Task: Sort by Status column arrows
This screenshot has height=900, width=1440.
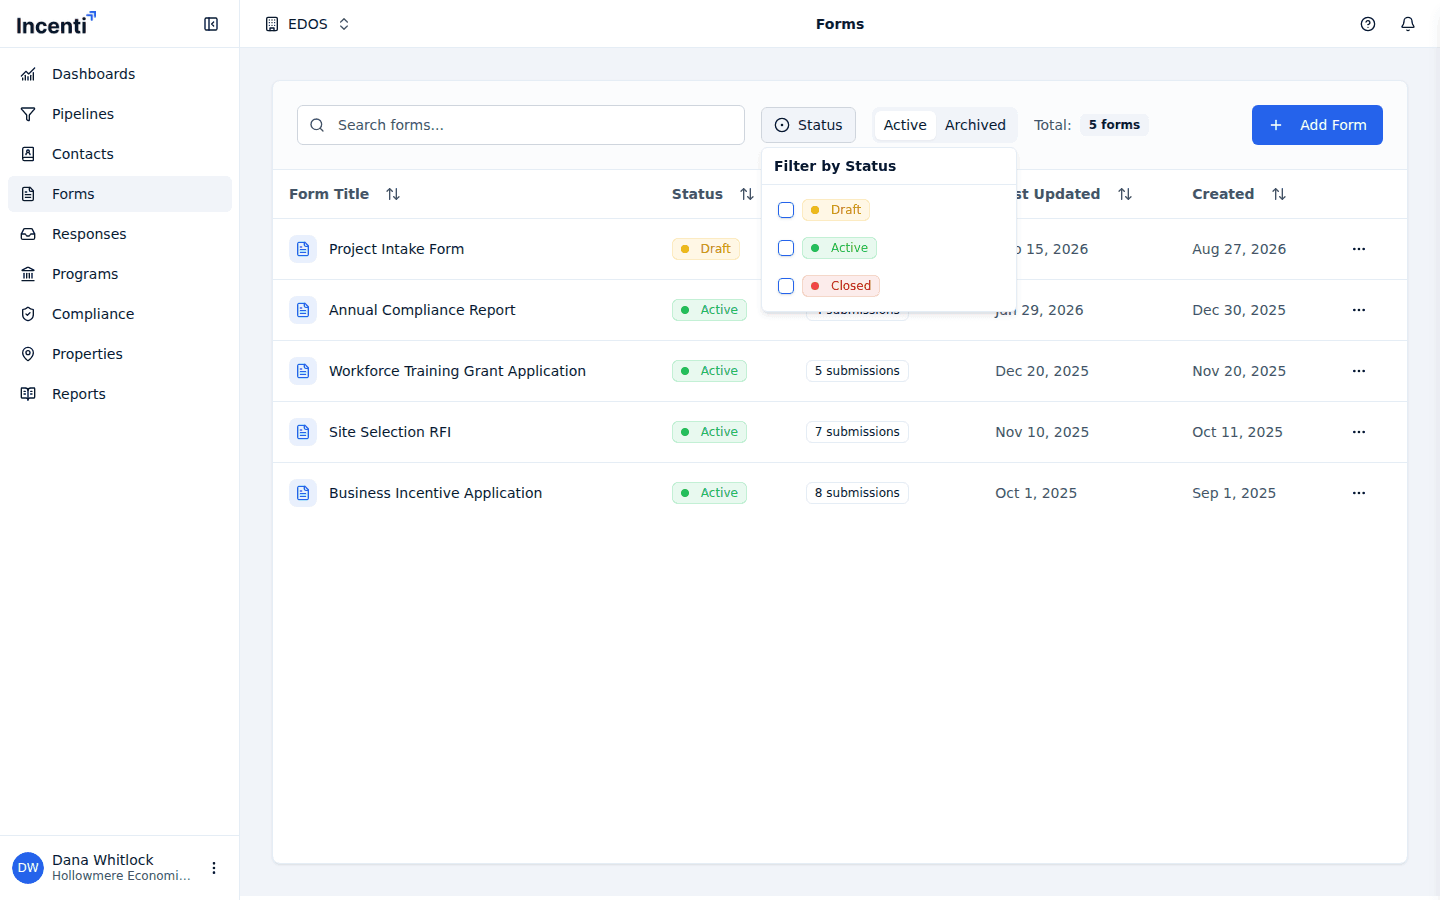Action: coord(747,194)
